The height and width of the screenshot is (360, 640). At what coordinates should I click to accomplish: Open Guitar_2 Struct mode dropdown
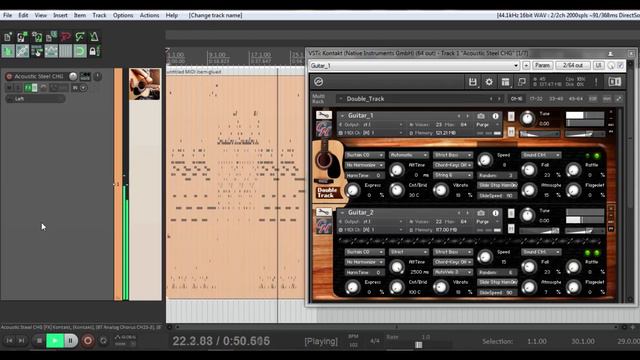(x=408, y=252)
